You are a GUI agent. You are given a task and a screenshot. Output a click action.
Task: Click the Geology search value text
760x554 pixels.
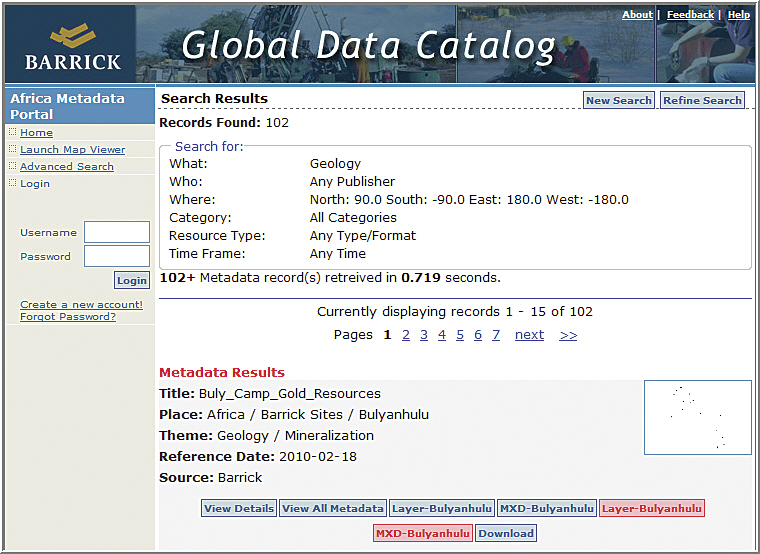(x=335, y=164)
